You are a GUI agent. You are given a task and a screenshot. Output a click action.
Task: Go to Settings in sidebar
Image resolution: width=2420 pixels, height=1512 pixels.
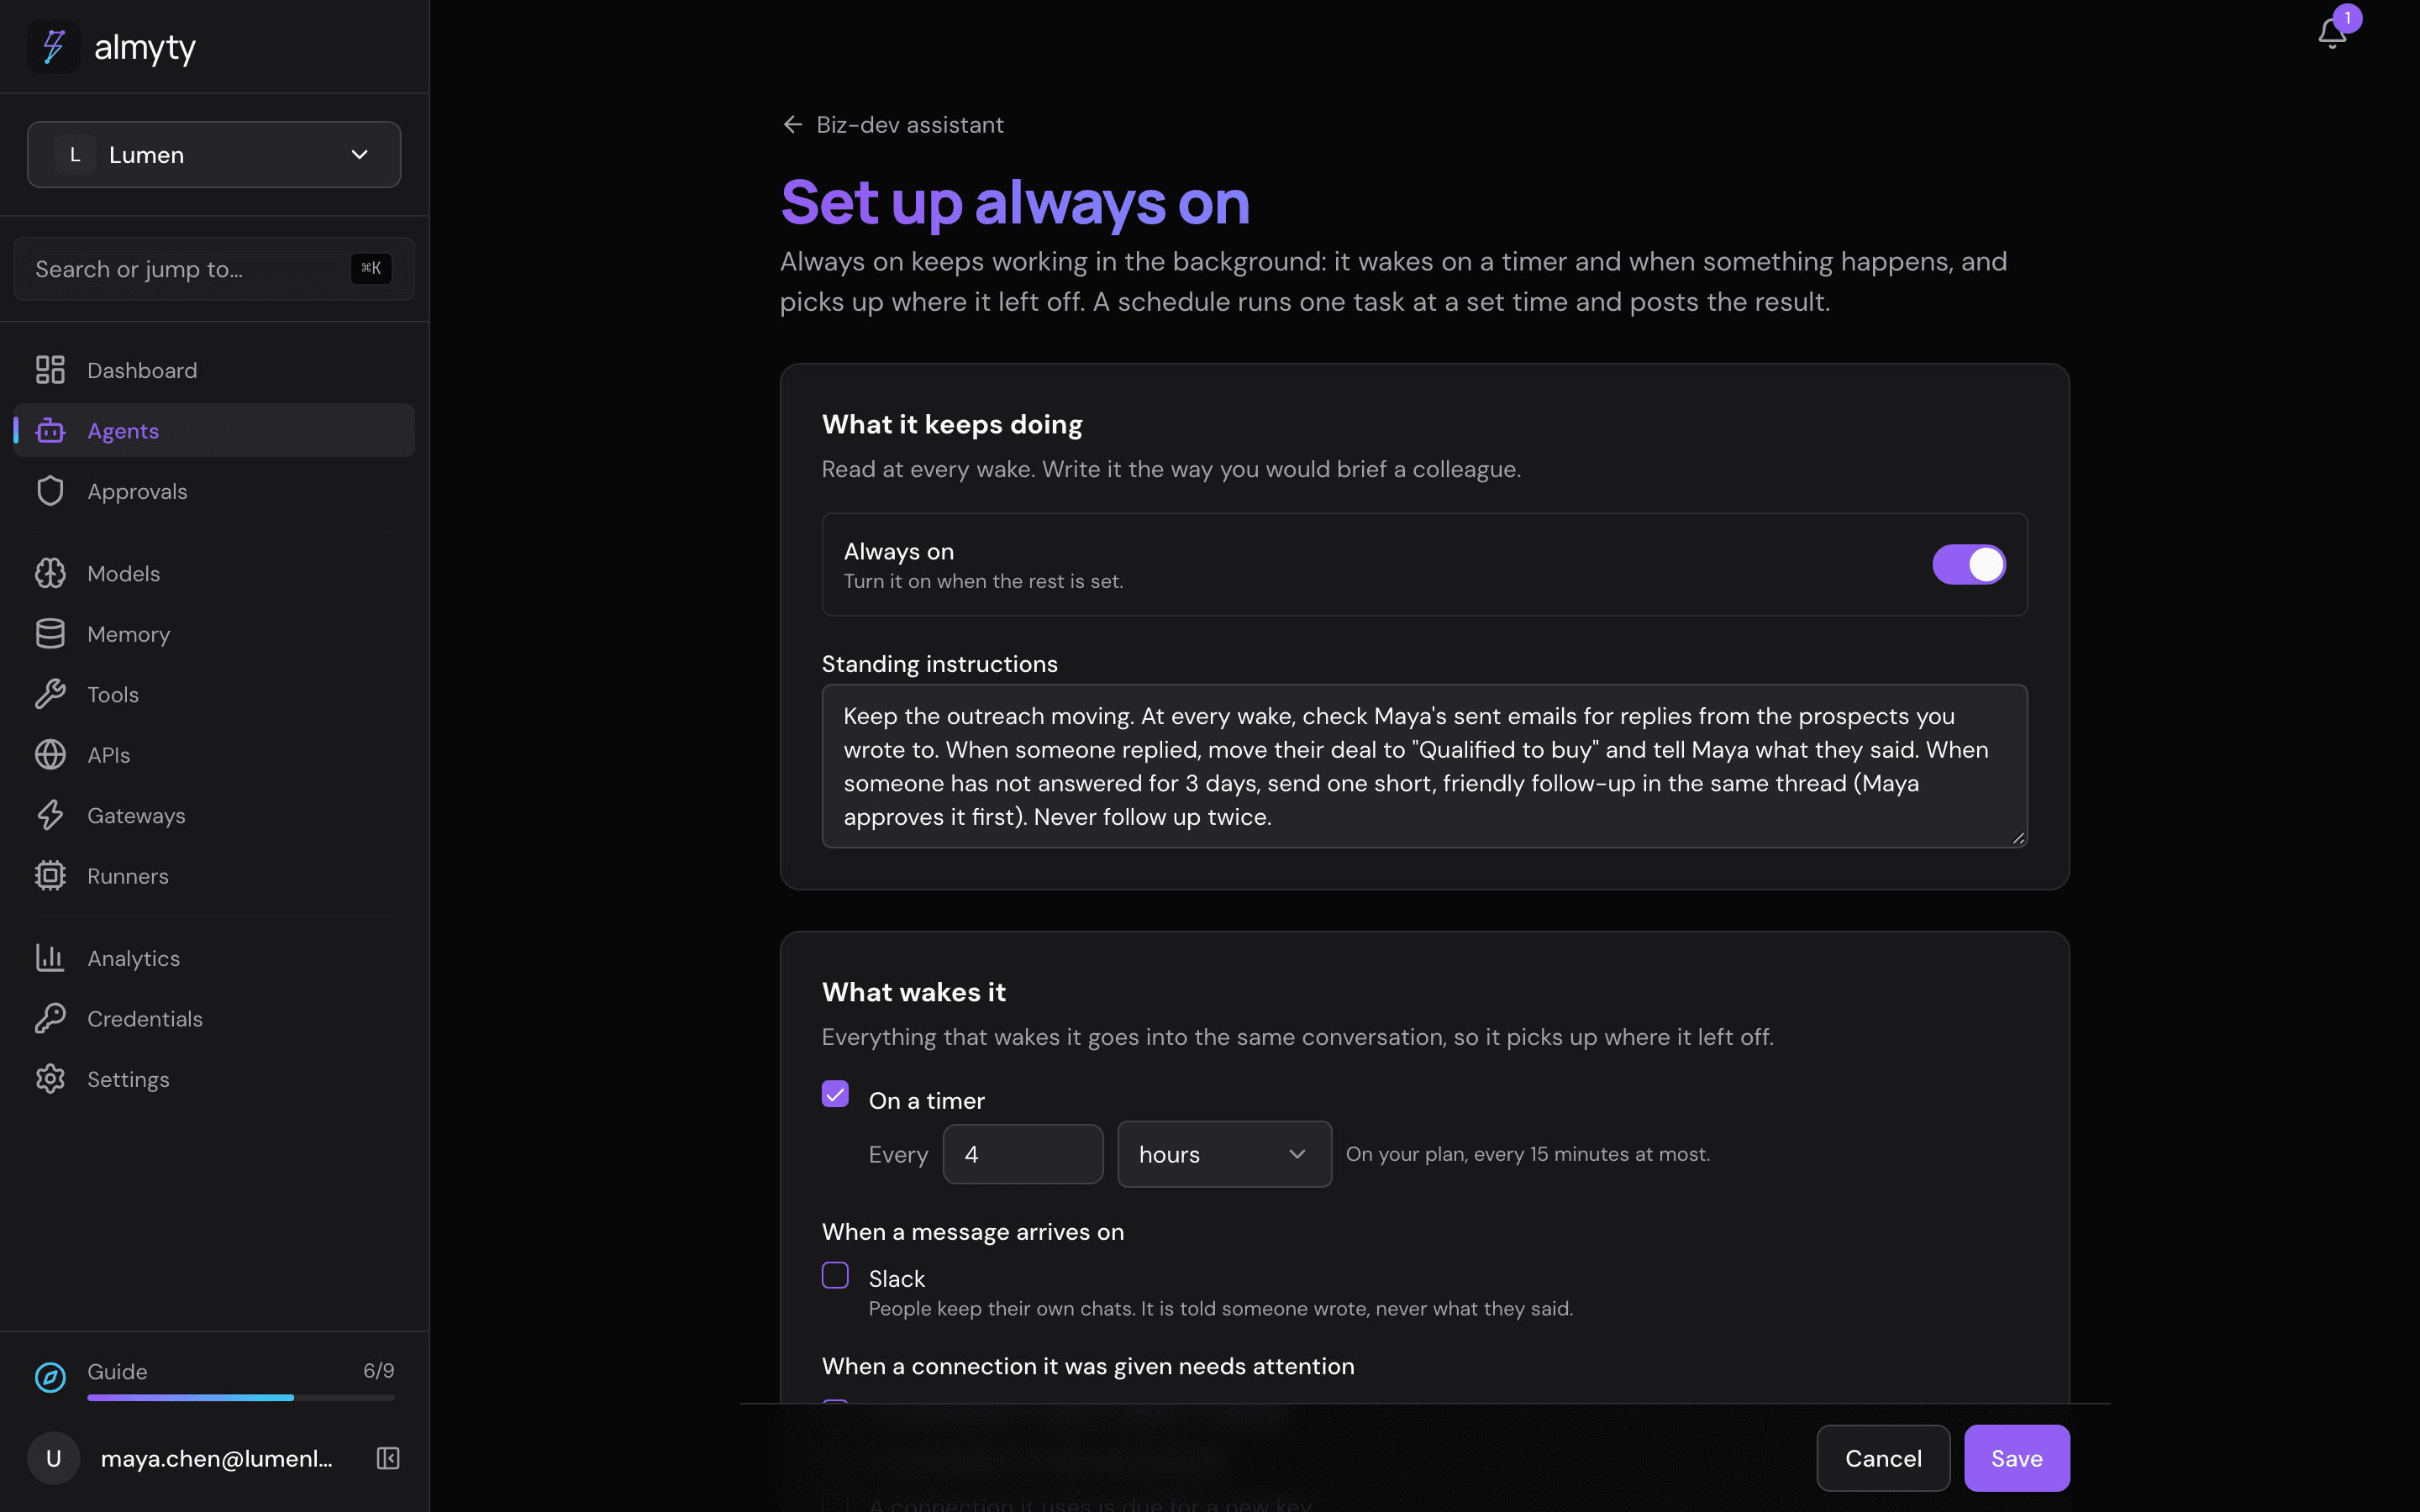(x=214, y=1079)
